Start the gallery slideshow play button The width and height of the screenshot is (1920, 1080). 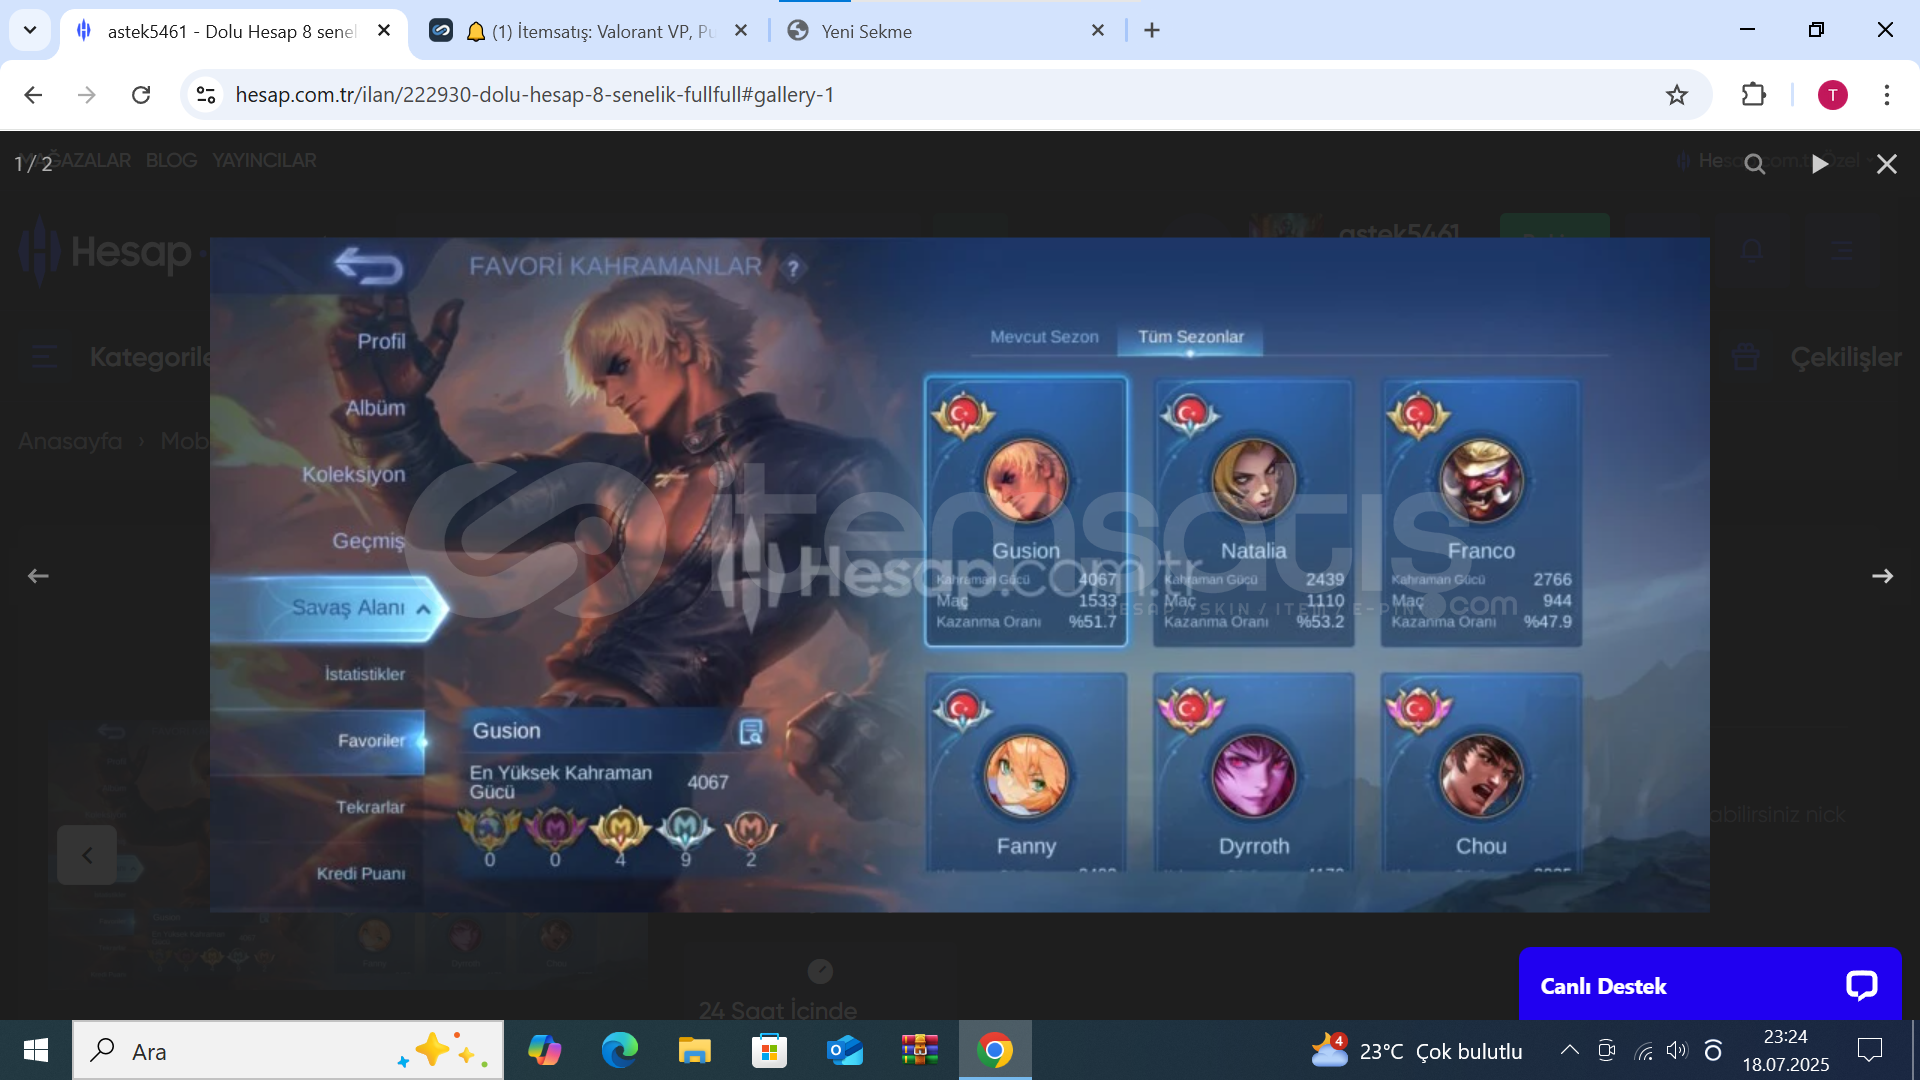tap(1820, 164)
